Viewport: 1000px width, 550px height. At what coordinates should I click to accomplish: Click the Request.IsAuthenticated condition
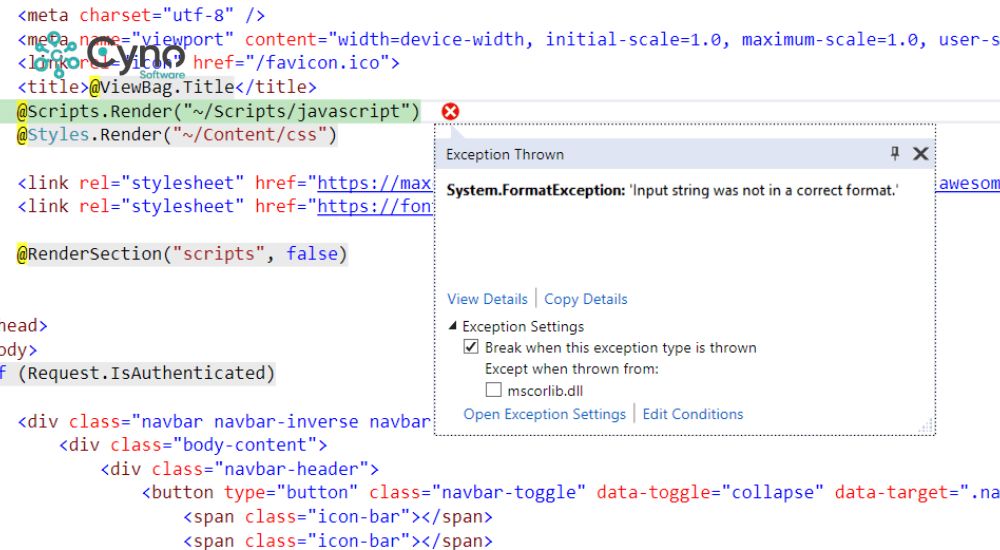pos(145,373)
